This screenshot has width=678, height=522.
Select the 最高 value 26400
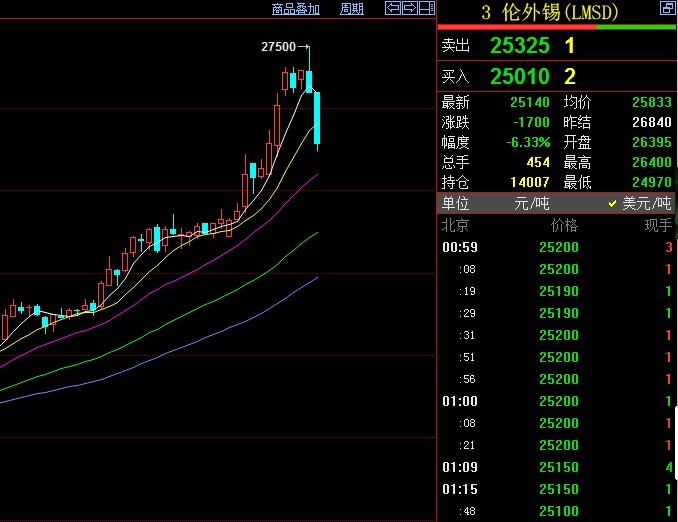[652, 163]
